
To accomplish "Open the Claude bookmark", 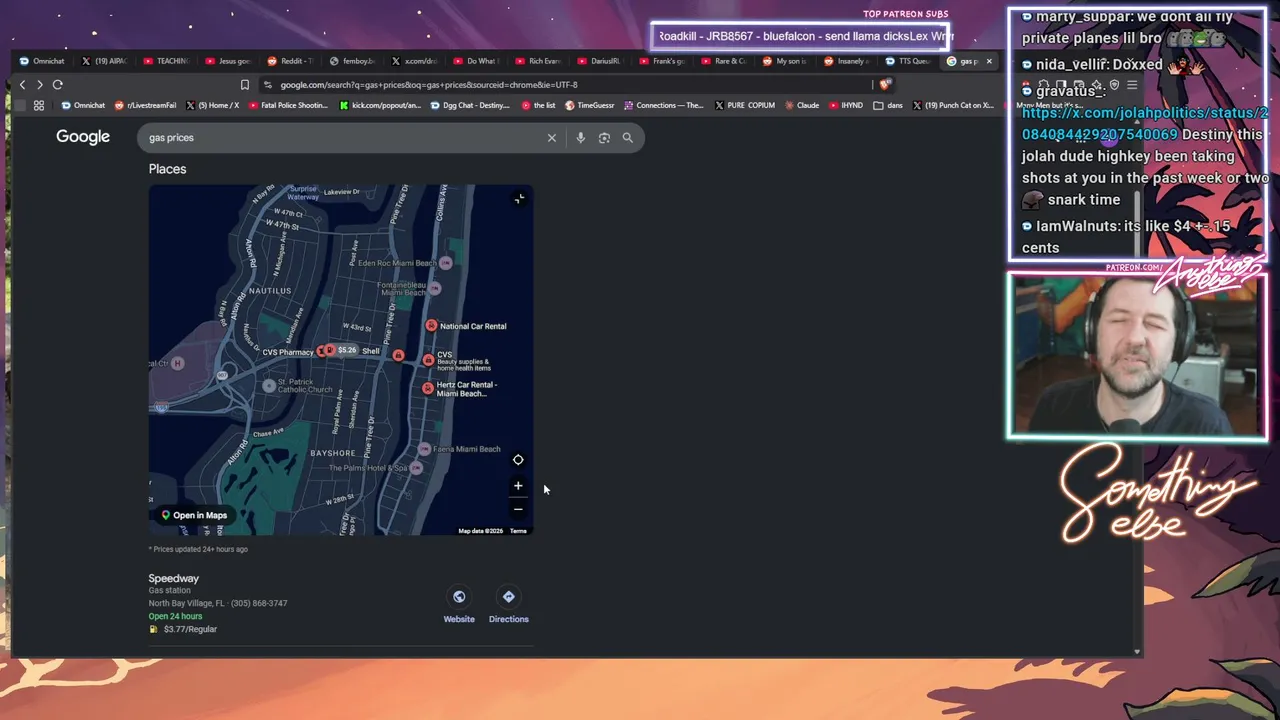I will pos(802,105).
